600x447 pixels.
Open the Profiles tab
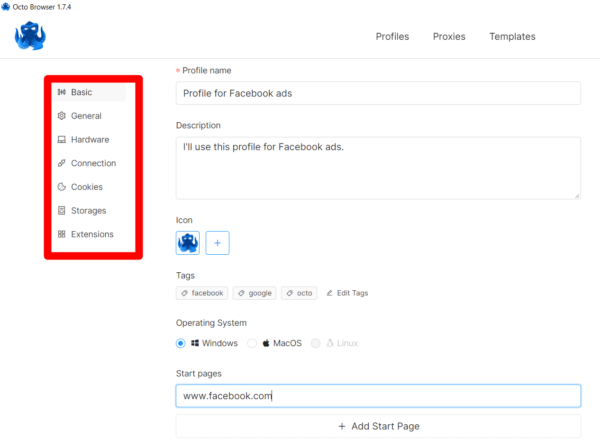tap(392, 37)
